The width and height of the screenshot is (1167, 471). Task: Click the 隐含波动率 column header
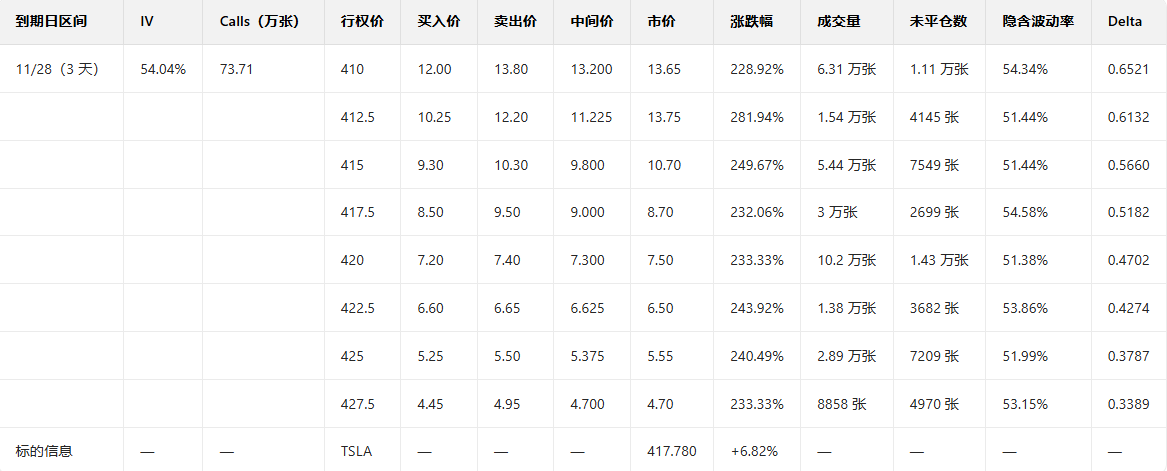[x=1038, y=21]
